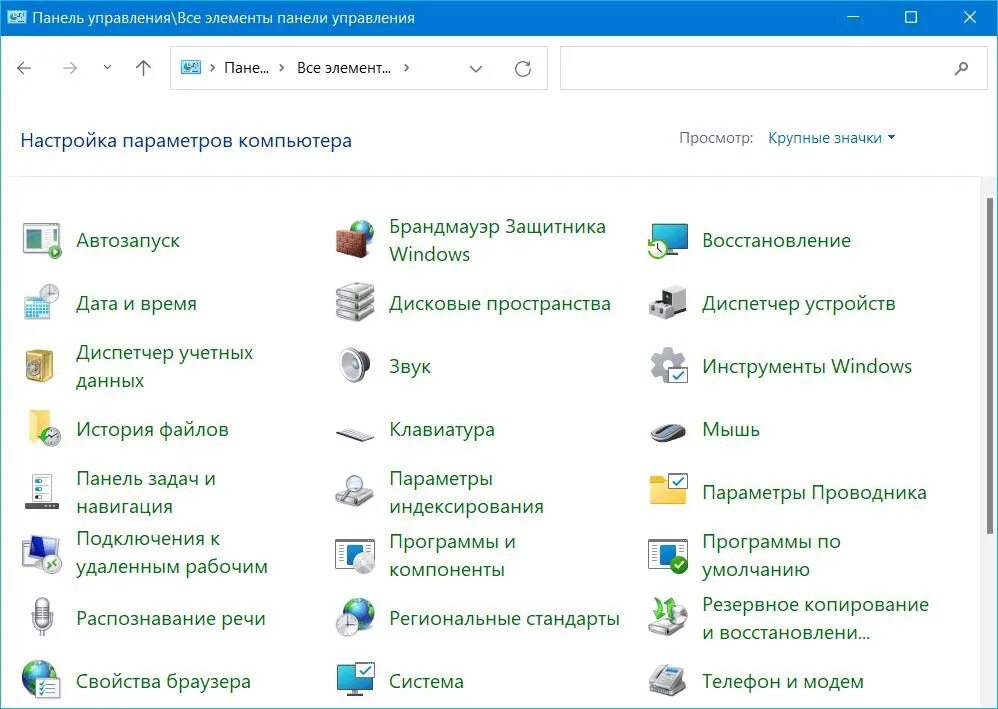Open the Телефон и модем link text
This screenshot has width=998, height=709.
(782, 682)
